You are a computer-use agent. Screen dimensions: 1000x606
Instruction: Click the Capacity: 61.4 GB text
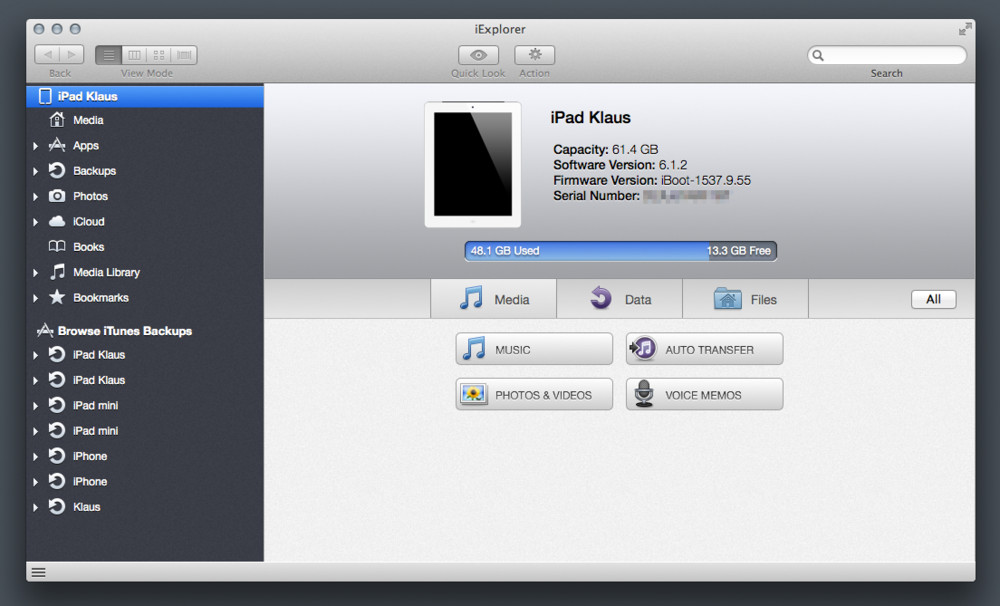pos(605,149)
